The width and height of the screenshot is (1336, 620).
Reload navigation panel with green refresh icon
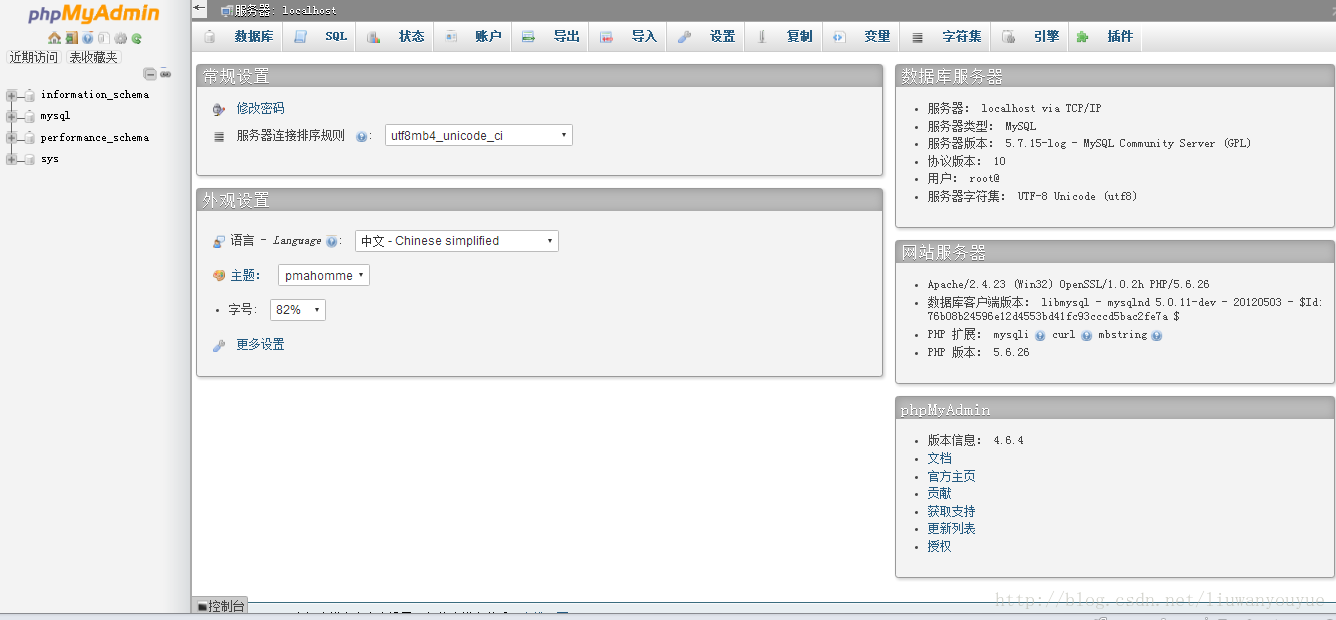tap(136, 38)
